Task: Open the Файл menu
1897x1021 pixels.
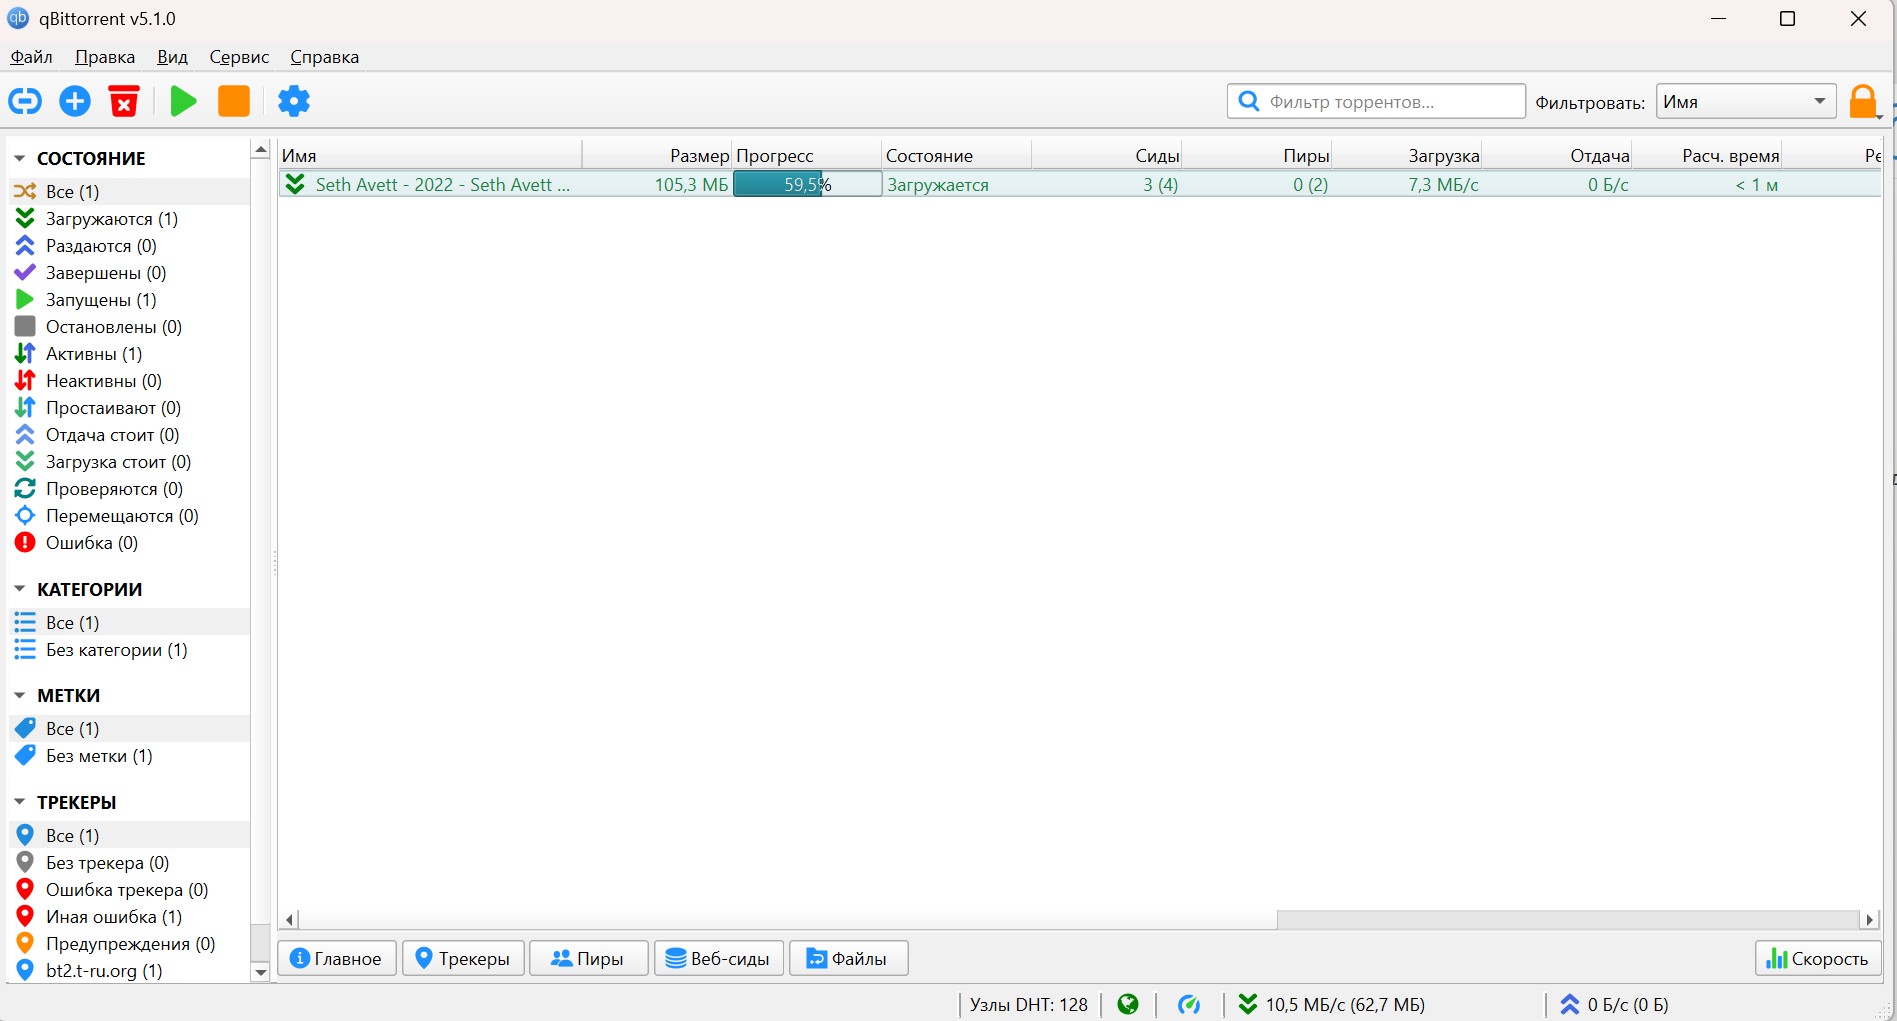Action: tap(31, 57)
